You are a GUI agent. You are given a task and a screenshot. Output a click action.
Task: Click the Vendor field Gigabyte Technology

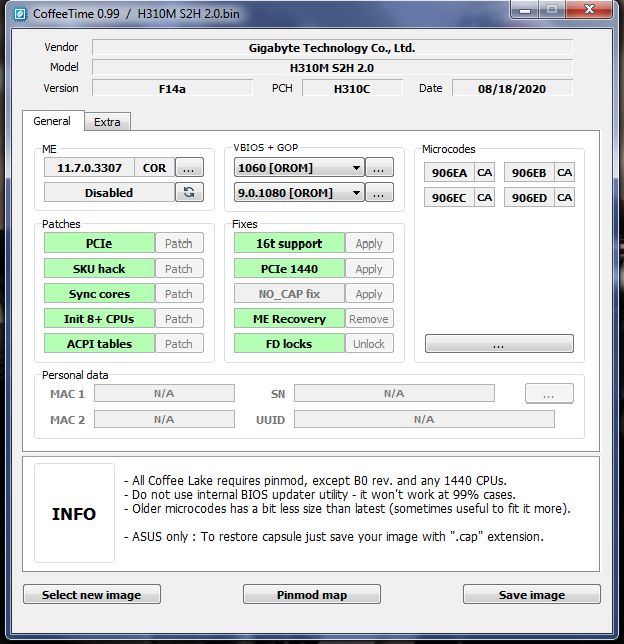click(332, 48)
